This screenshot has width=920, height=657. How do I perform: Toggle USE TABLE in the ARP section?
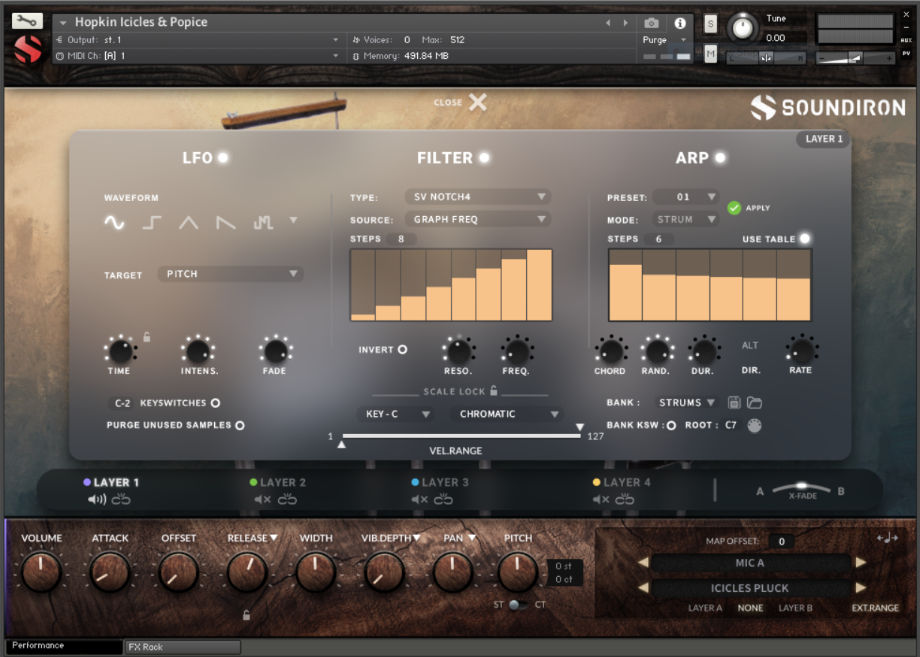click(804, 239)
